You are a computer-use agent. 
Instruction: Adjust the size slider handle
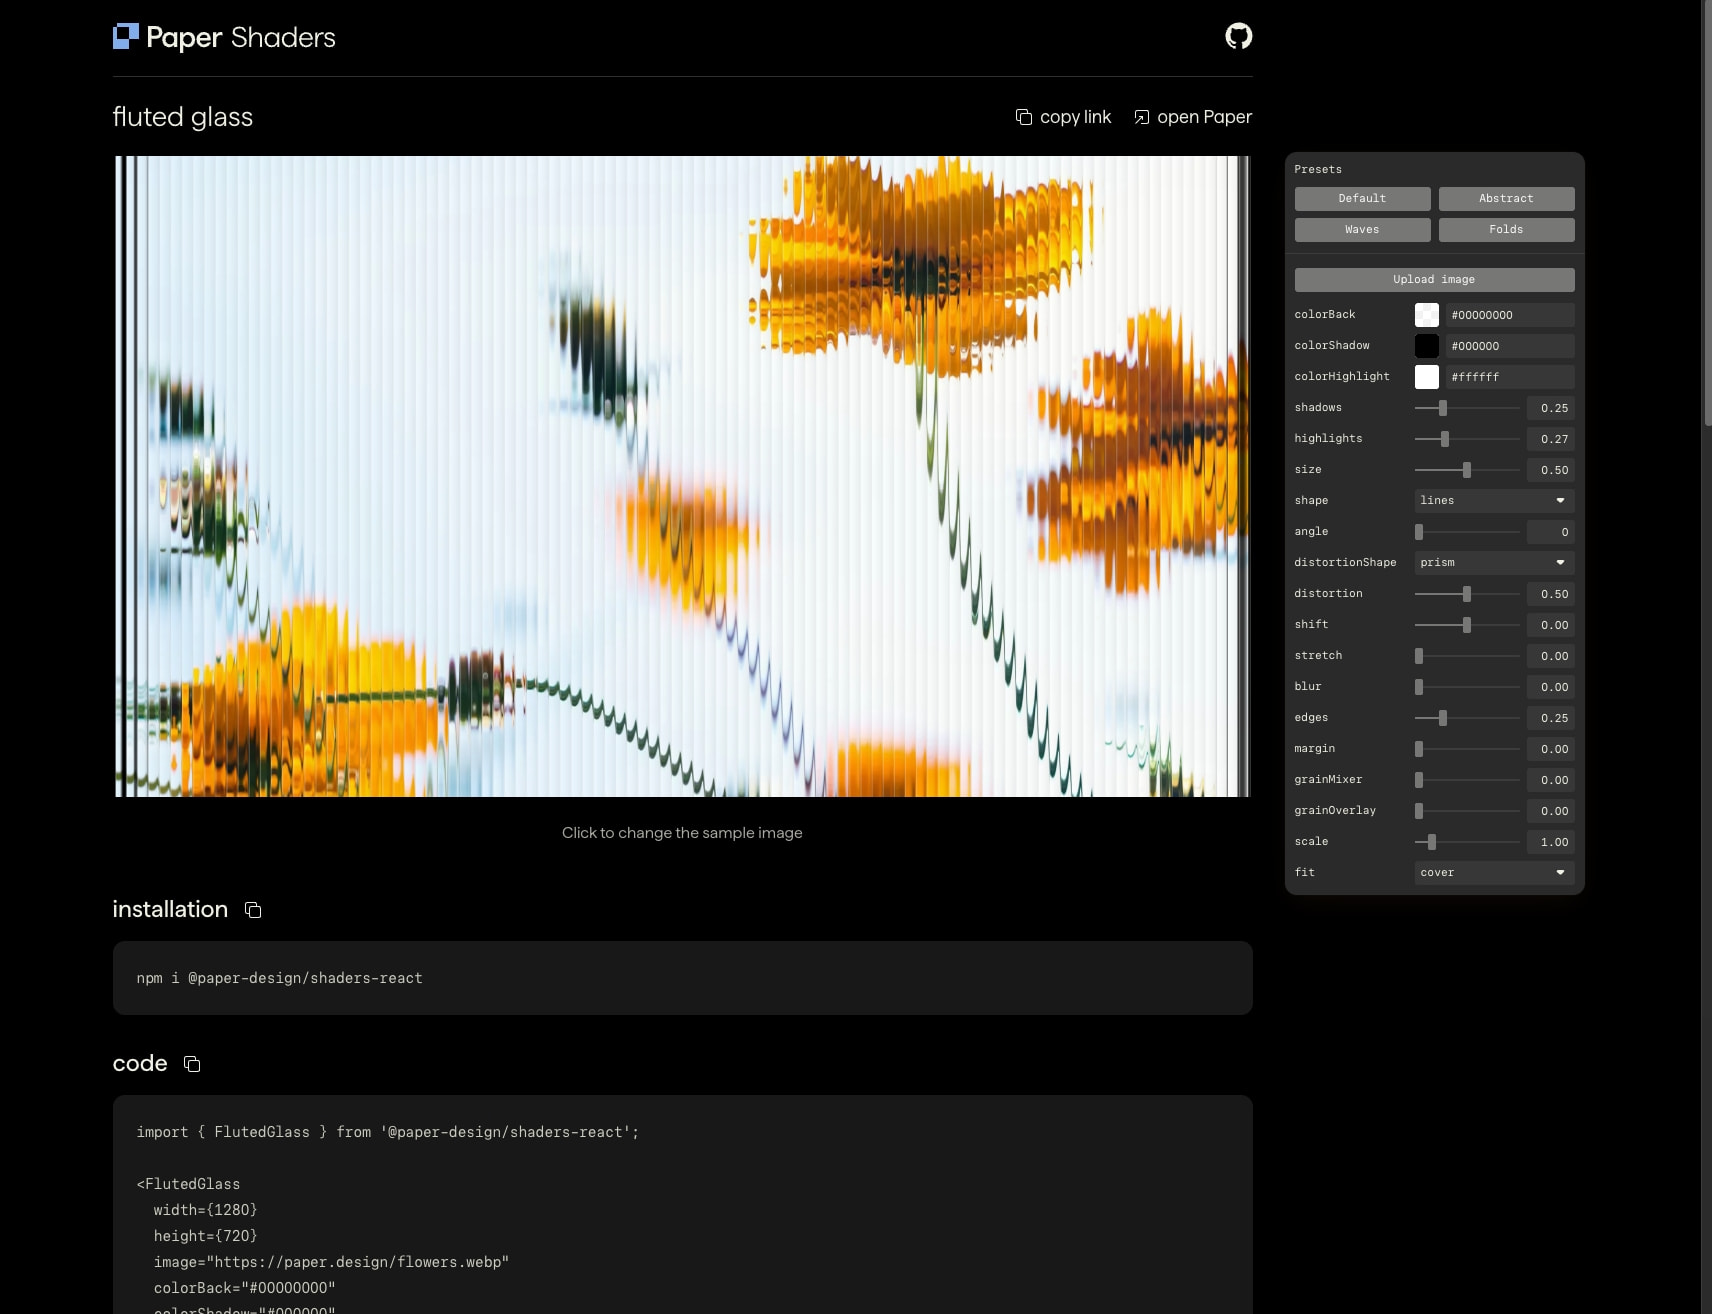(x=1467, y=470)
